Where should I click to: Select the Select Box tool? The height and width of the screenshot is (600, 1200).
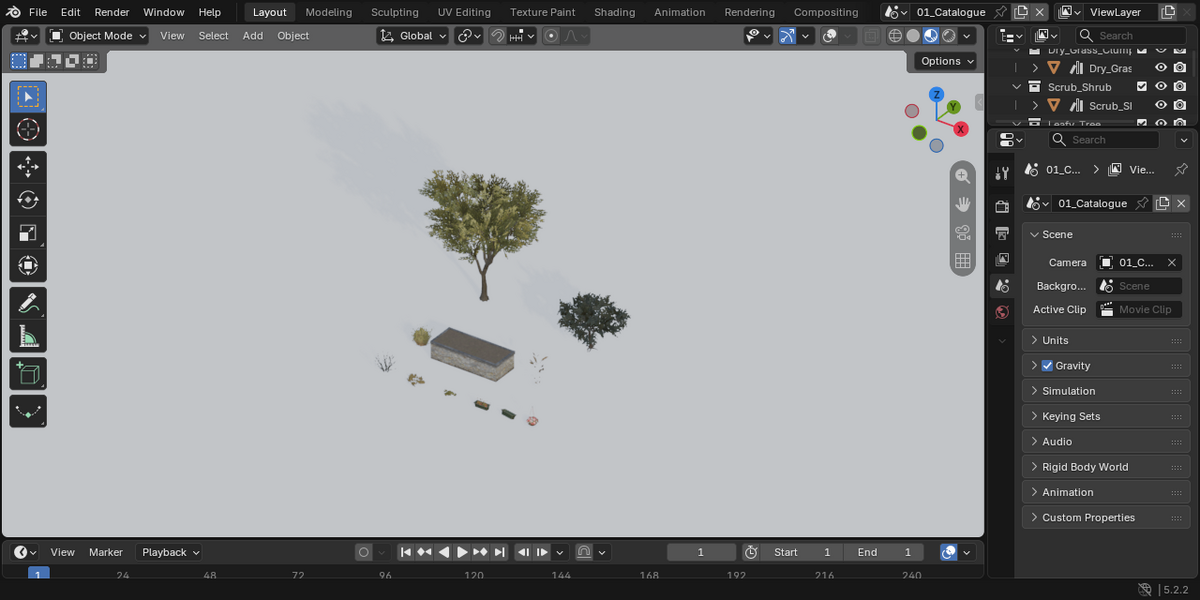[x=28, y=97]
